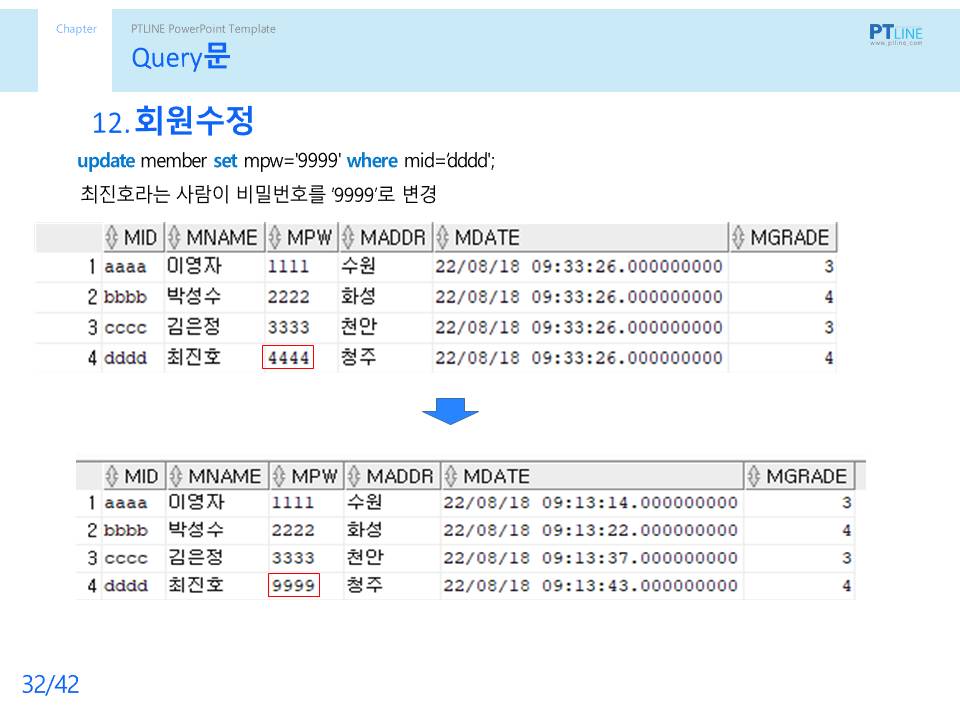Click sort icon beside MGRADE in after-update table
Screen dimensions: 960x720
click(x=754, y=476)
